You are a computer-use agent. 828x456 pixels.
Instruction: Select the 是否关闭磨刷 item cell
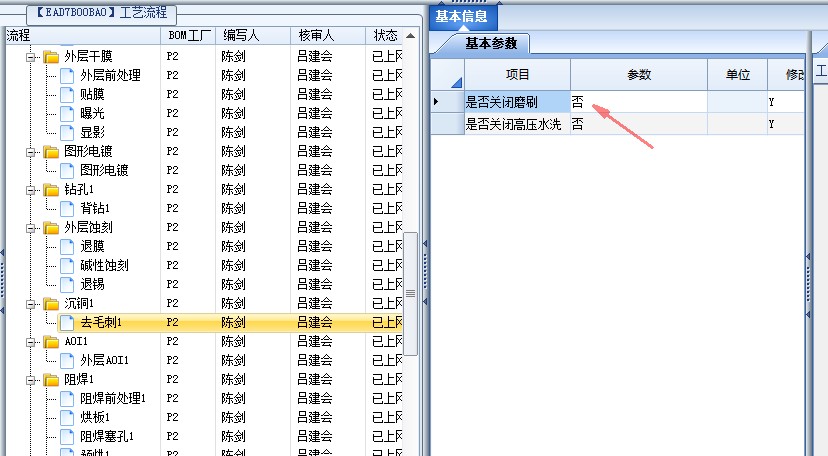point(517,101)
